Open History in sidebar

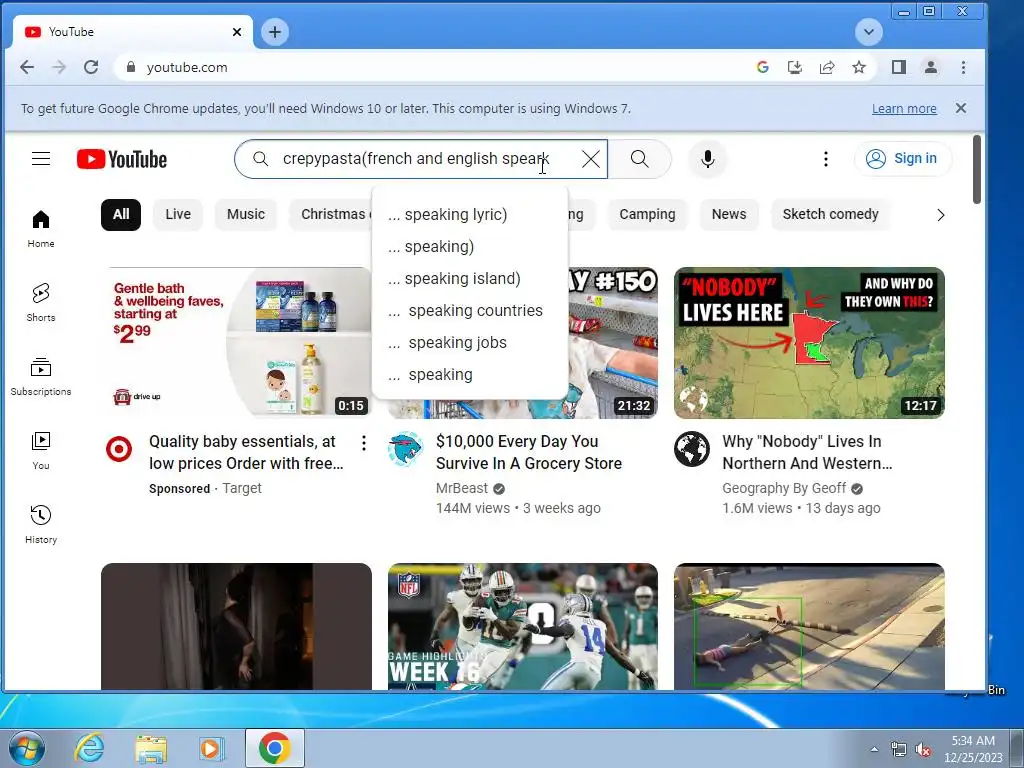click(x=40, y=524)
